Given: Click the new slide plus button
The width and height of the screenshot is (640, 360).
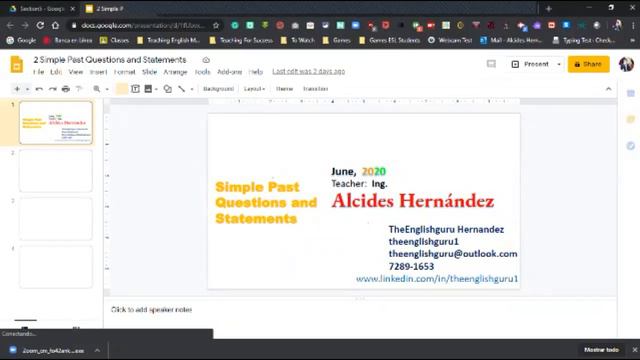Looking at the screenshot, I should pyautogui.click(x=17, y=89).
